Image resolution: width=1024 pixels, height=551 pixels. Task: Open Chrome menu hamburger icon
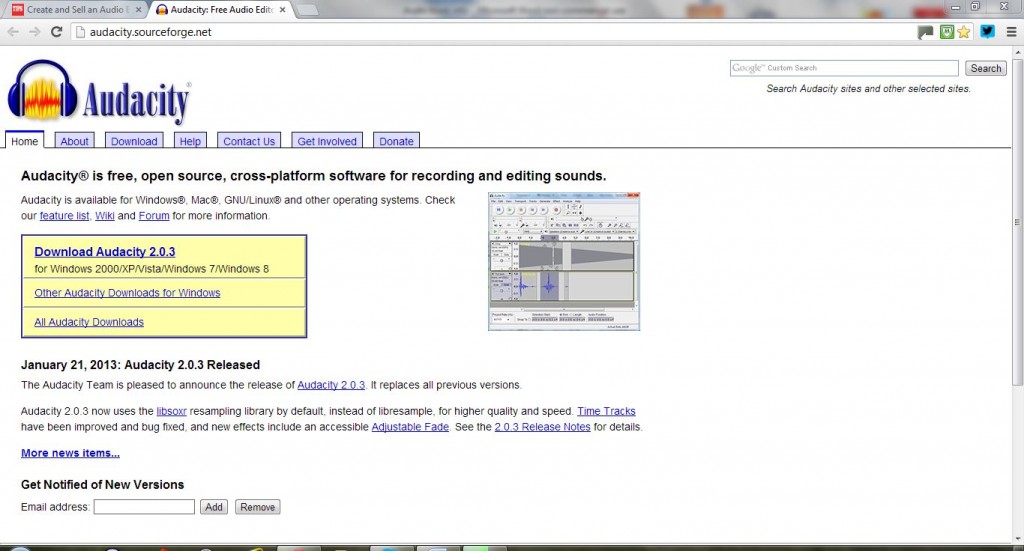(1011, 32)
